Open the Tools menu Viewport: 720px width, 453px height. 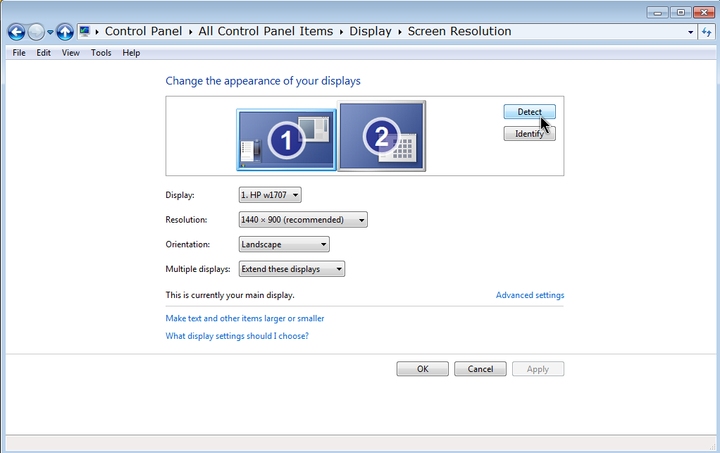[101, 53]
